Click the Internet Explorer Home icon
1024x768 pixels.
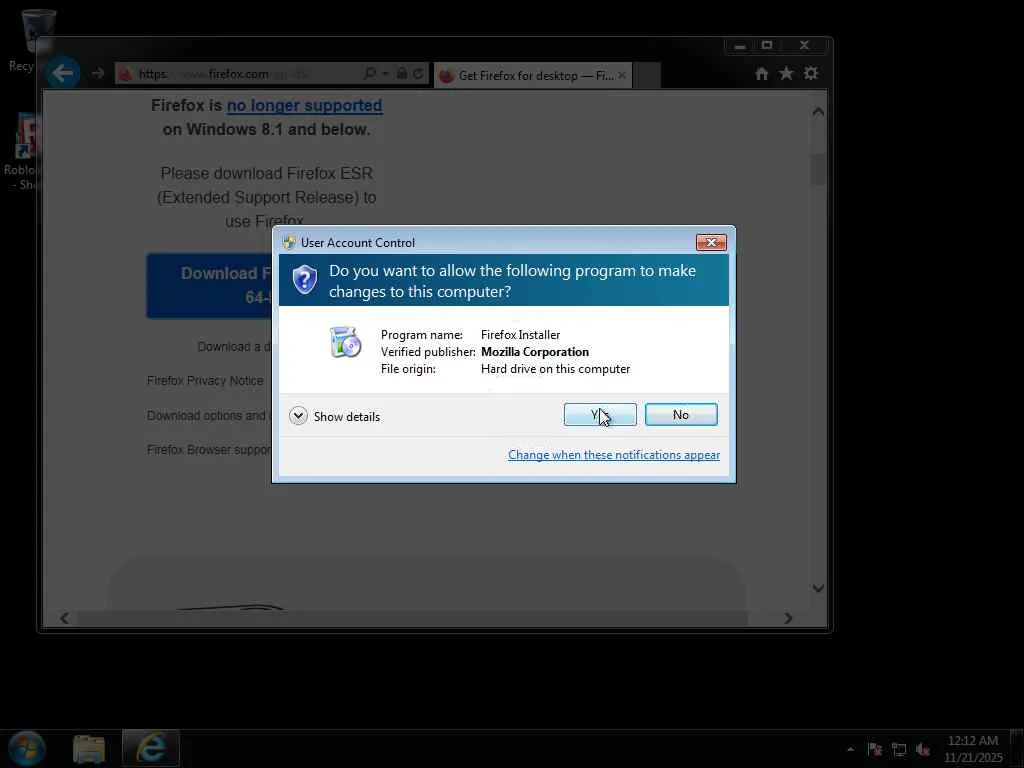[761, 74]
